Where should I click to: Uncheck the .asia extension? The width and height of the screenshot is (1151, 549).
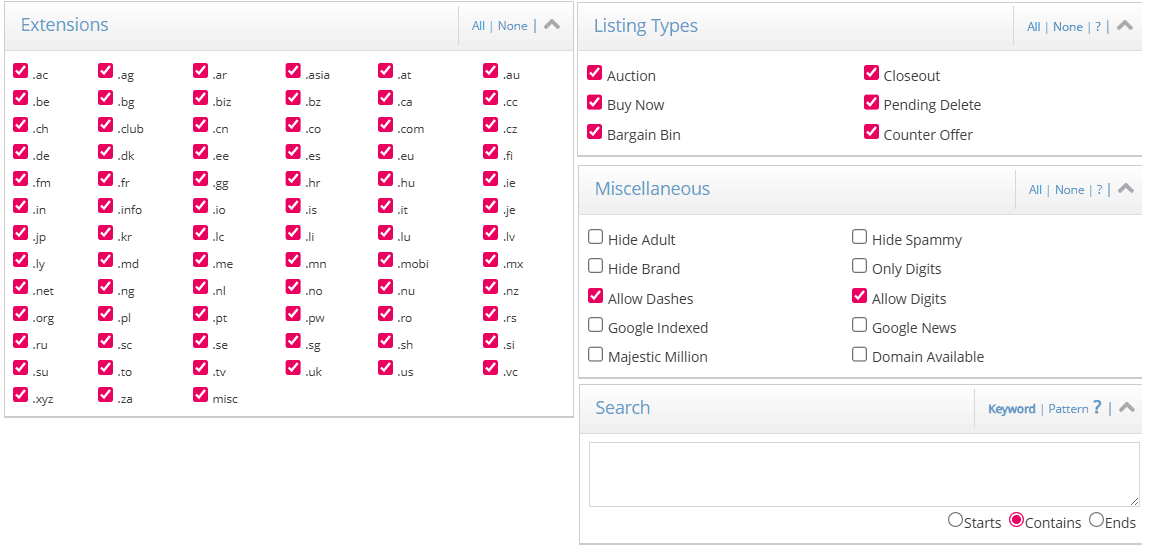[293, 70]
